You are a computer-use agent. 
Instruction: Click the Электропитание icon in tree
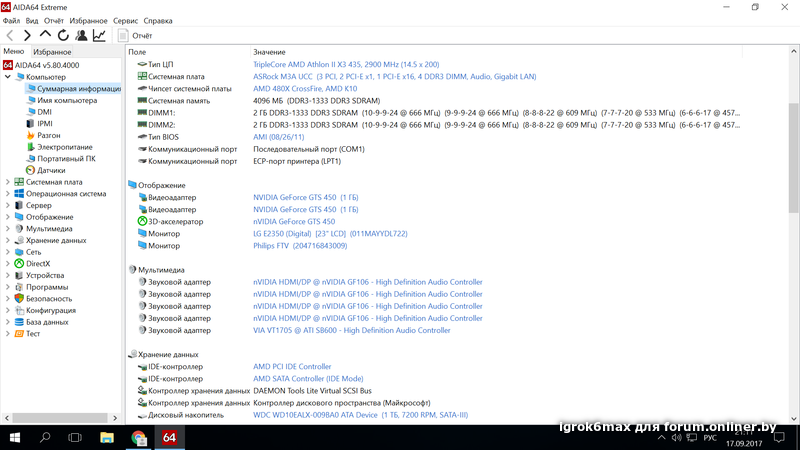[30, 147]
